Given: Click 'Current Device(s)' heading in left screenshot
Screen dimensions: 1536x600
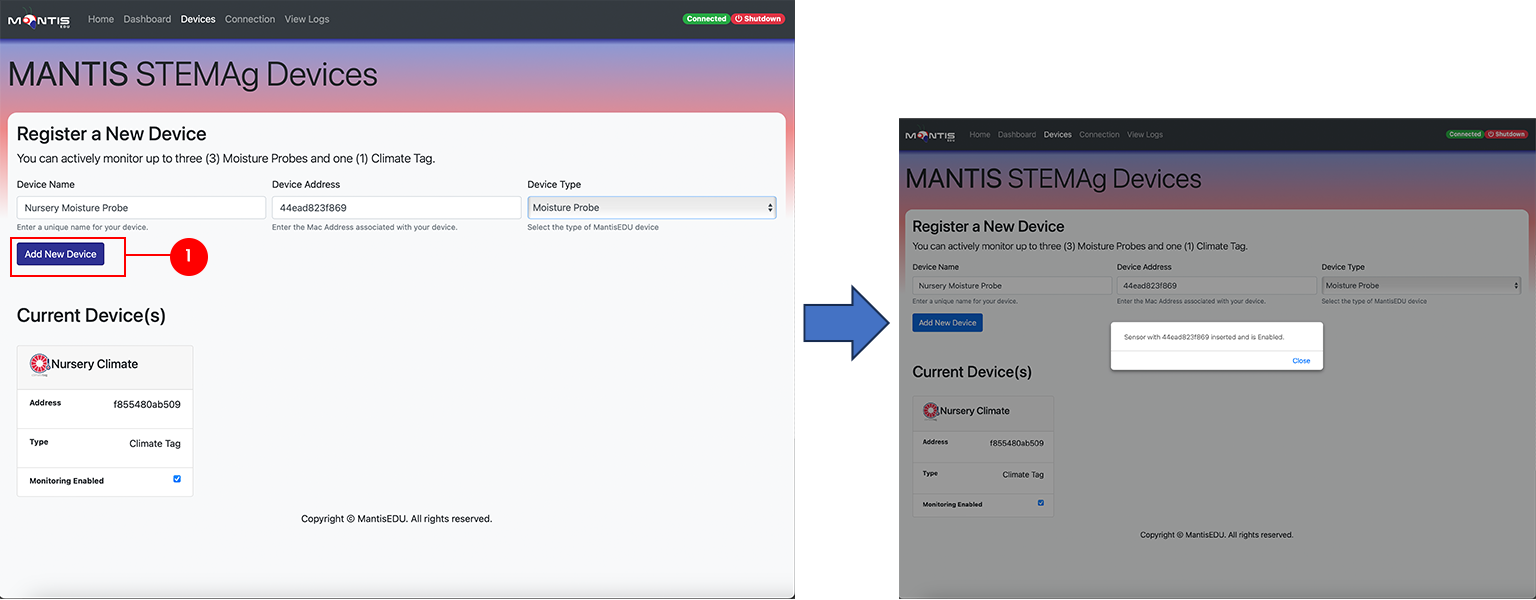Looking at the screenshot, I should (91, 316).
